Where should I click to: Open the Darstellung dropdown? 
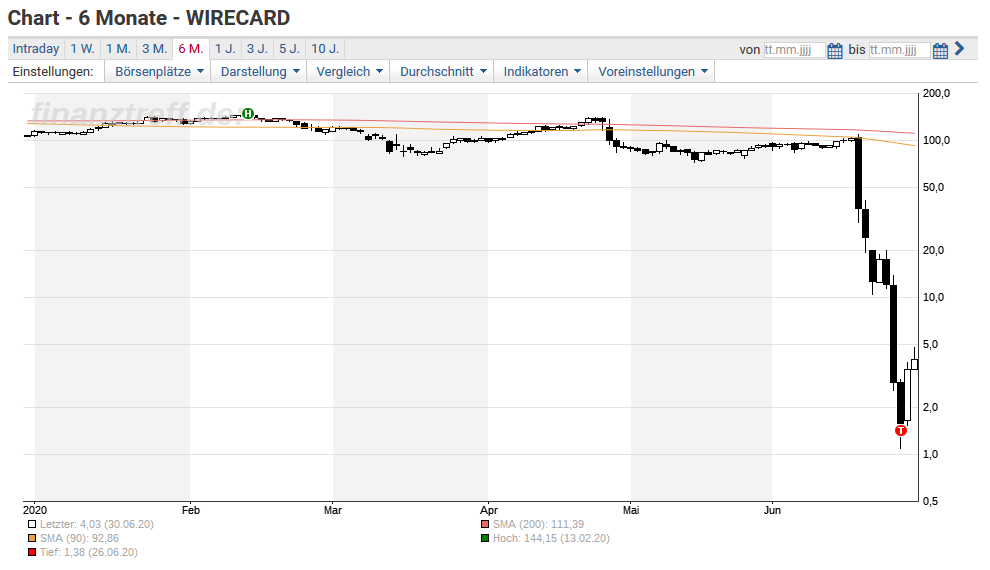click(259, 71)
